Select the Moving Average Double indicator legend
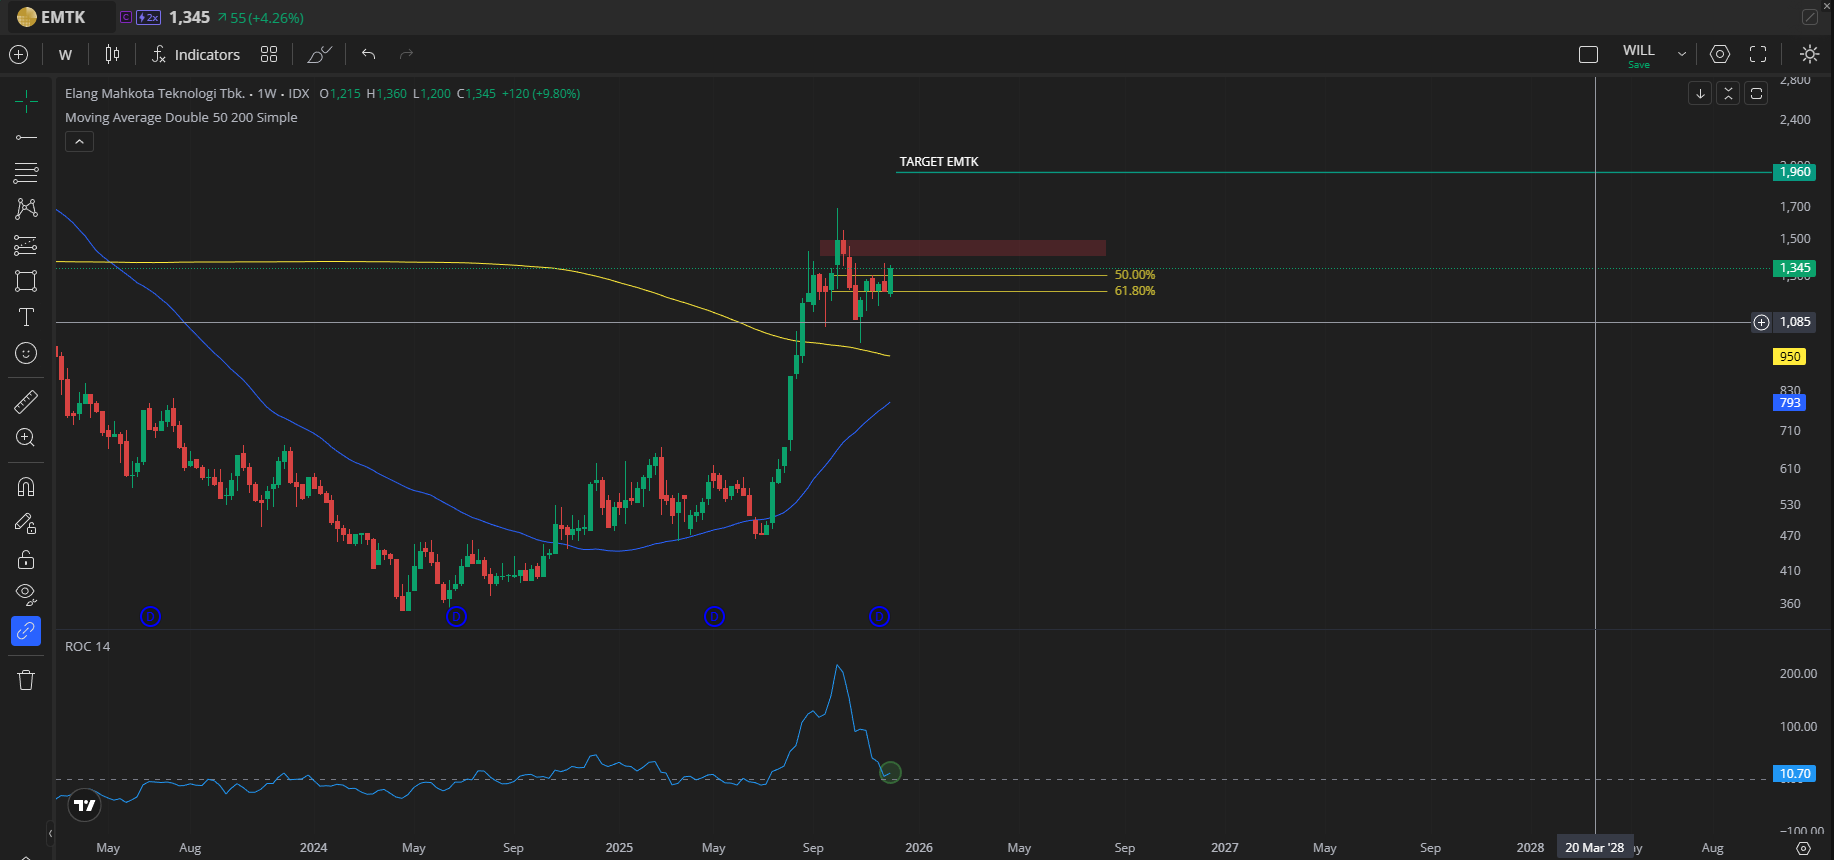This screenshot has height=860, width=1834. tap(181, 117)
